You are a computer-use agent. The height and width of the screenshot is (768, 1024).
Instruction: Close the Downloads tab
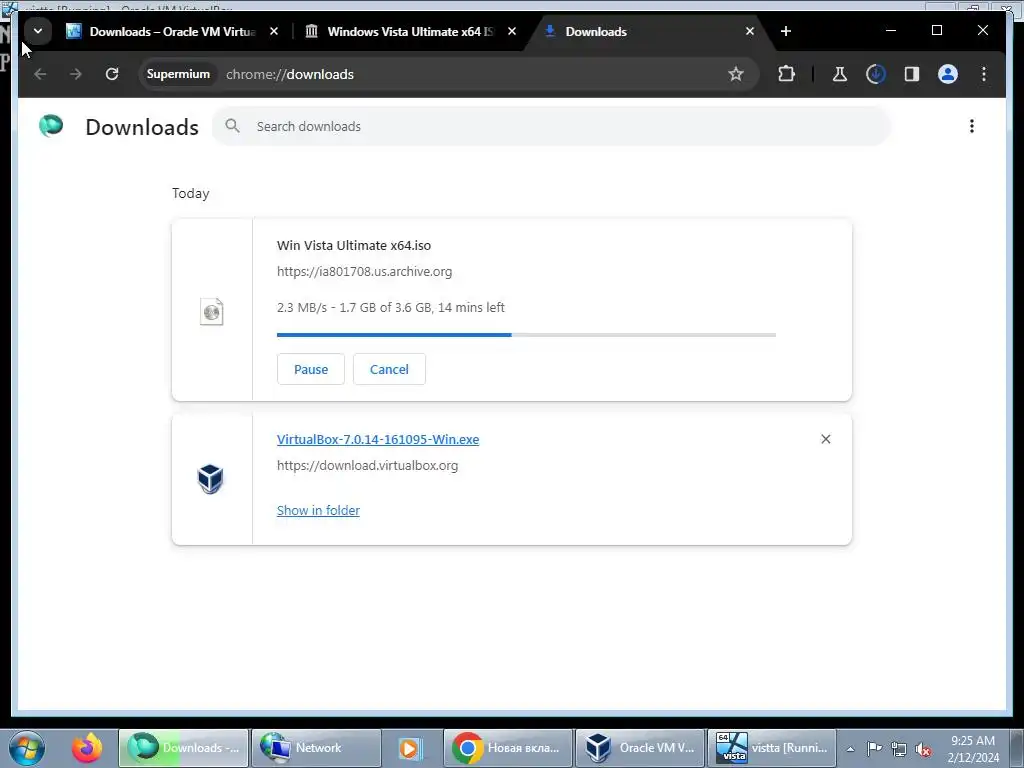pyautogui.click(x=750, y=31)
